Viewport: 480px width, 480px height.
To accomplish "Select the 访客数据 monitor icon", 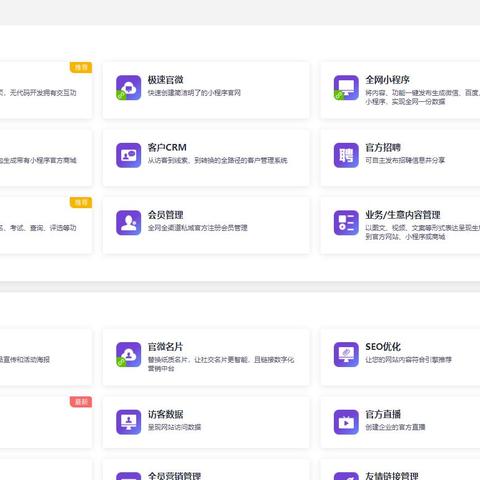I will [128, 422].
